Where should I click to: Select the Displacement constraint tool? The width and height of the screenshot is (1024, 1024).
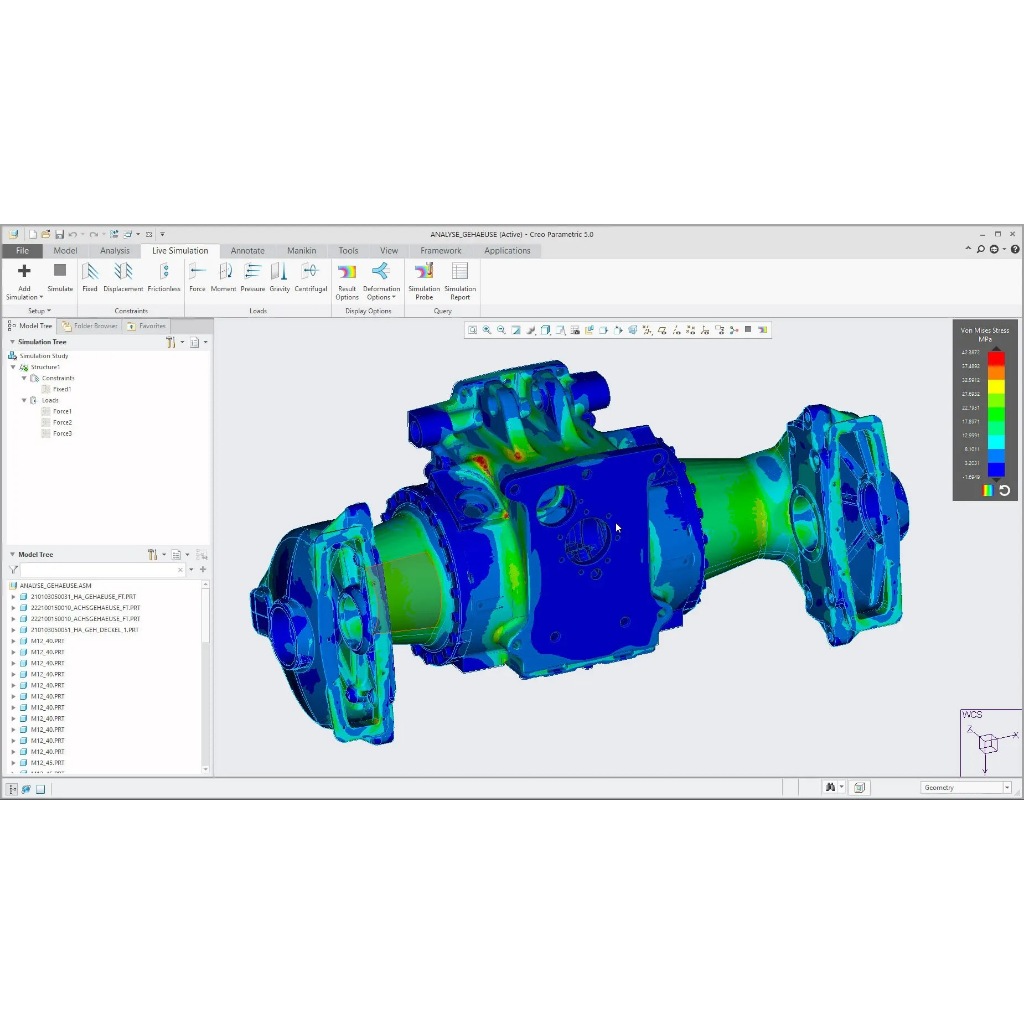click(x=123, y=277)
